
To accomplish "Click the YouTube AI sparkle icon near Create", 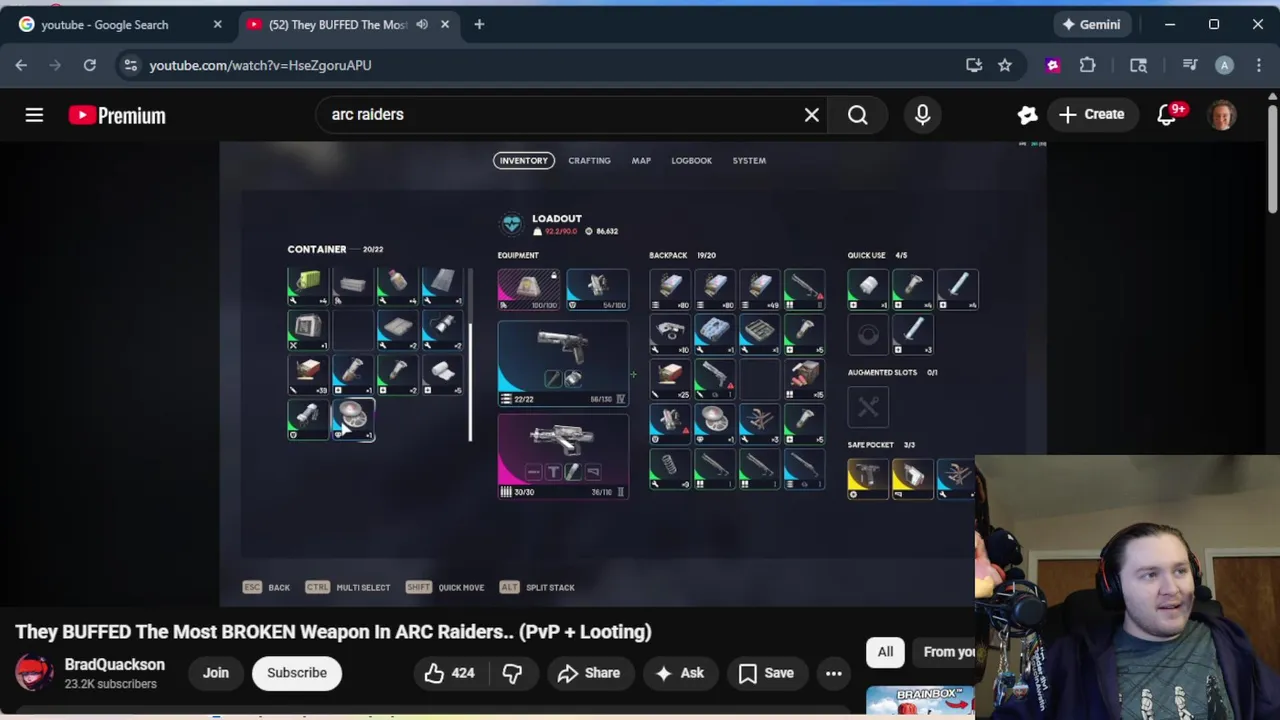I will click(1027, 115).
